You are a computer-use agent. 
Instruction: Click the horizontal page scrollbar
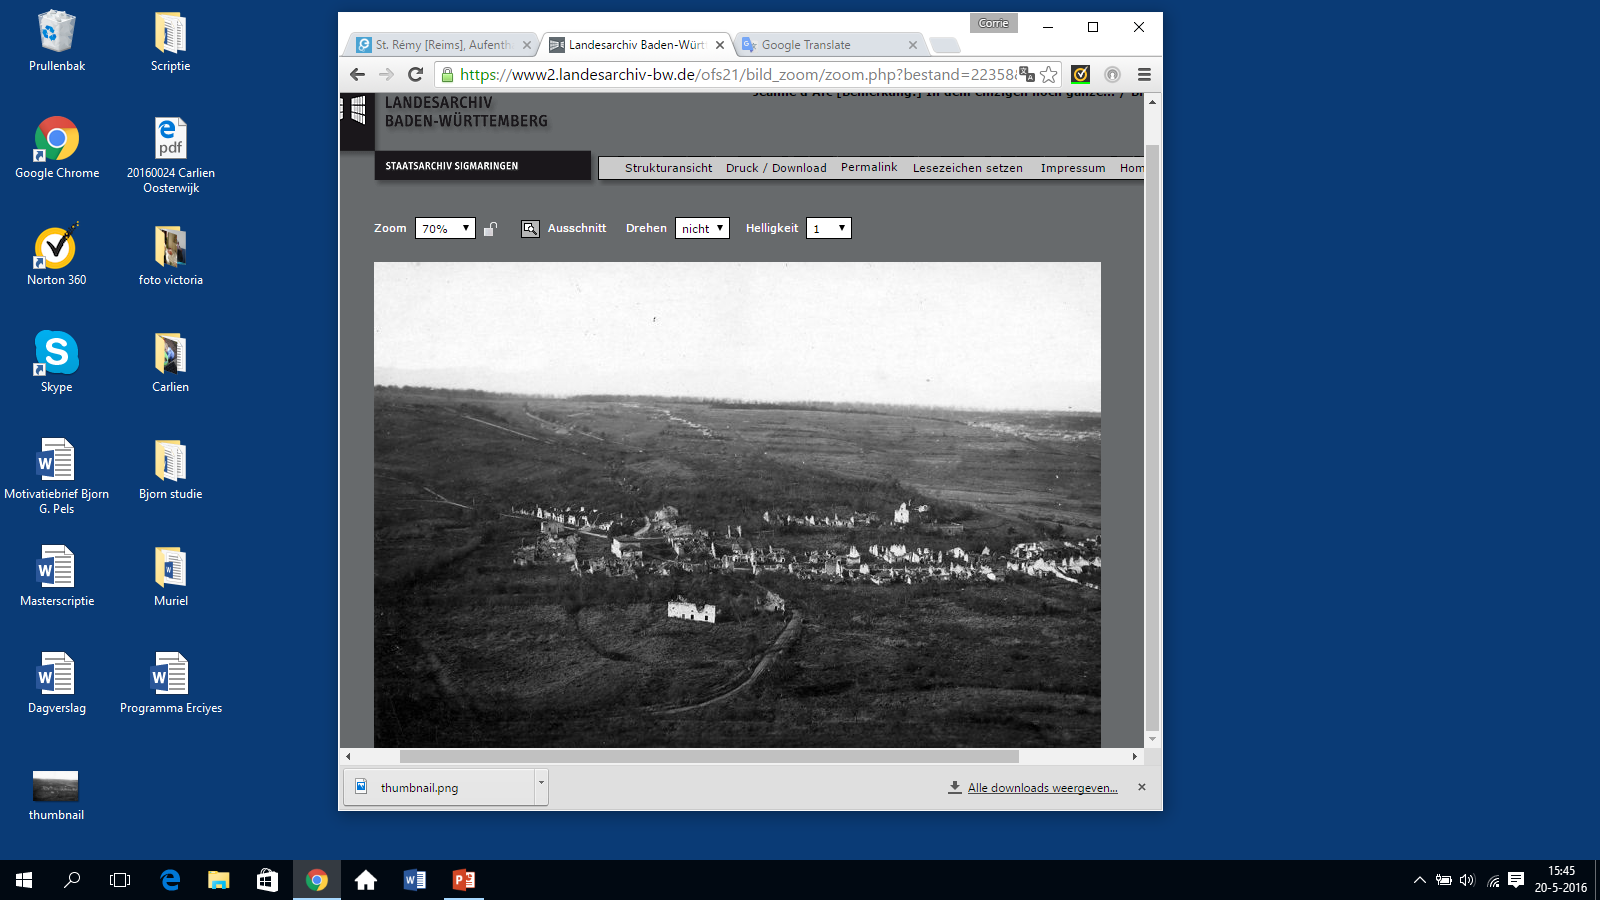tap(709, 757)
